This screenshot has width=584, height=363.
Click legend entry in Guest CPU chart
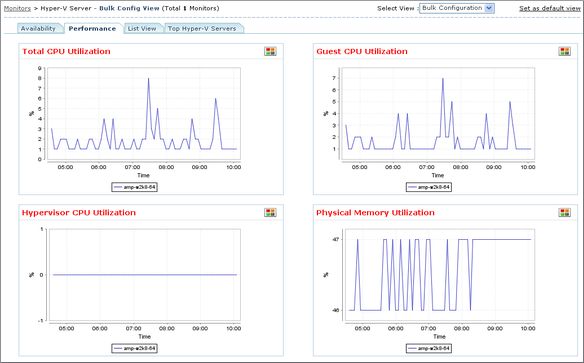pyautogui.click(x=429, y=187)
